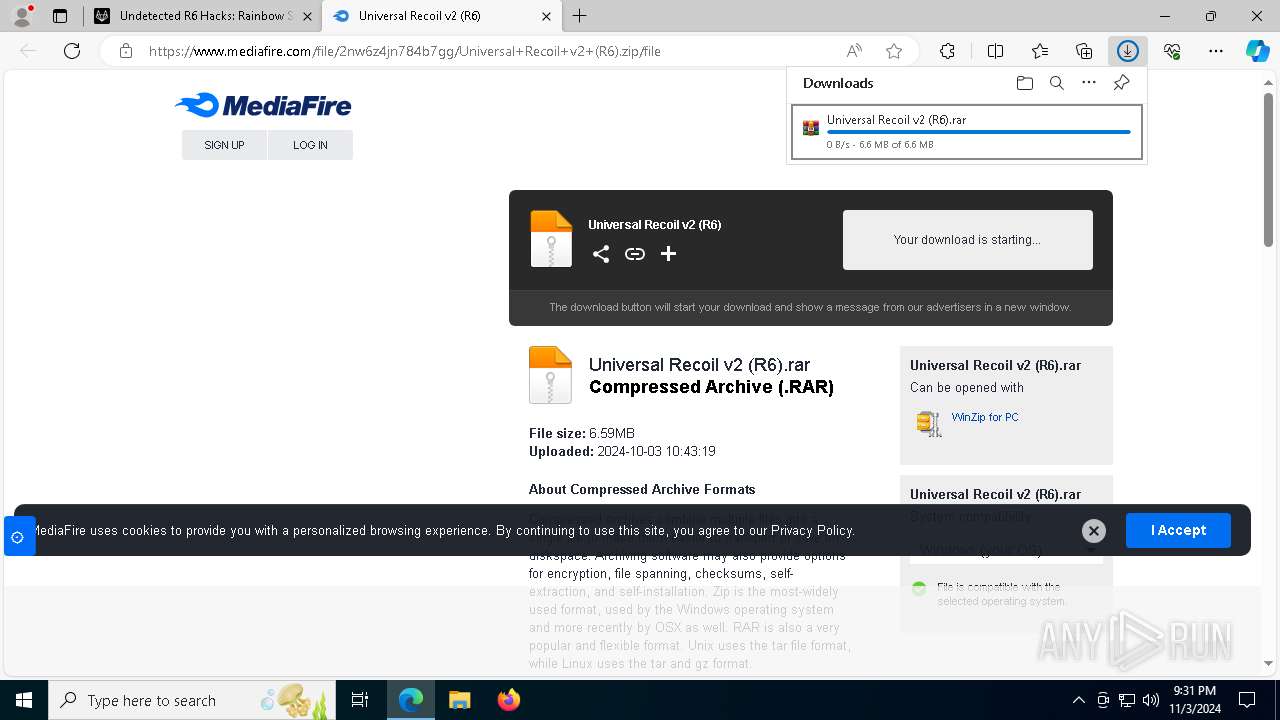Image resolution: width=1280 pixels, height=720 pixels.
Task: Copy the file link icon
Action: 635,254
